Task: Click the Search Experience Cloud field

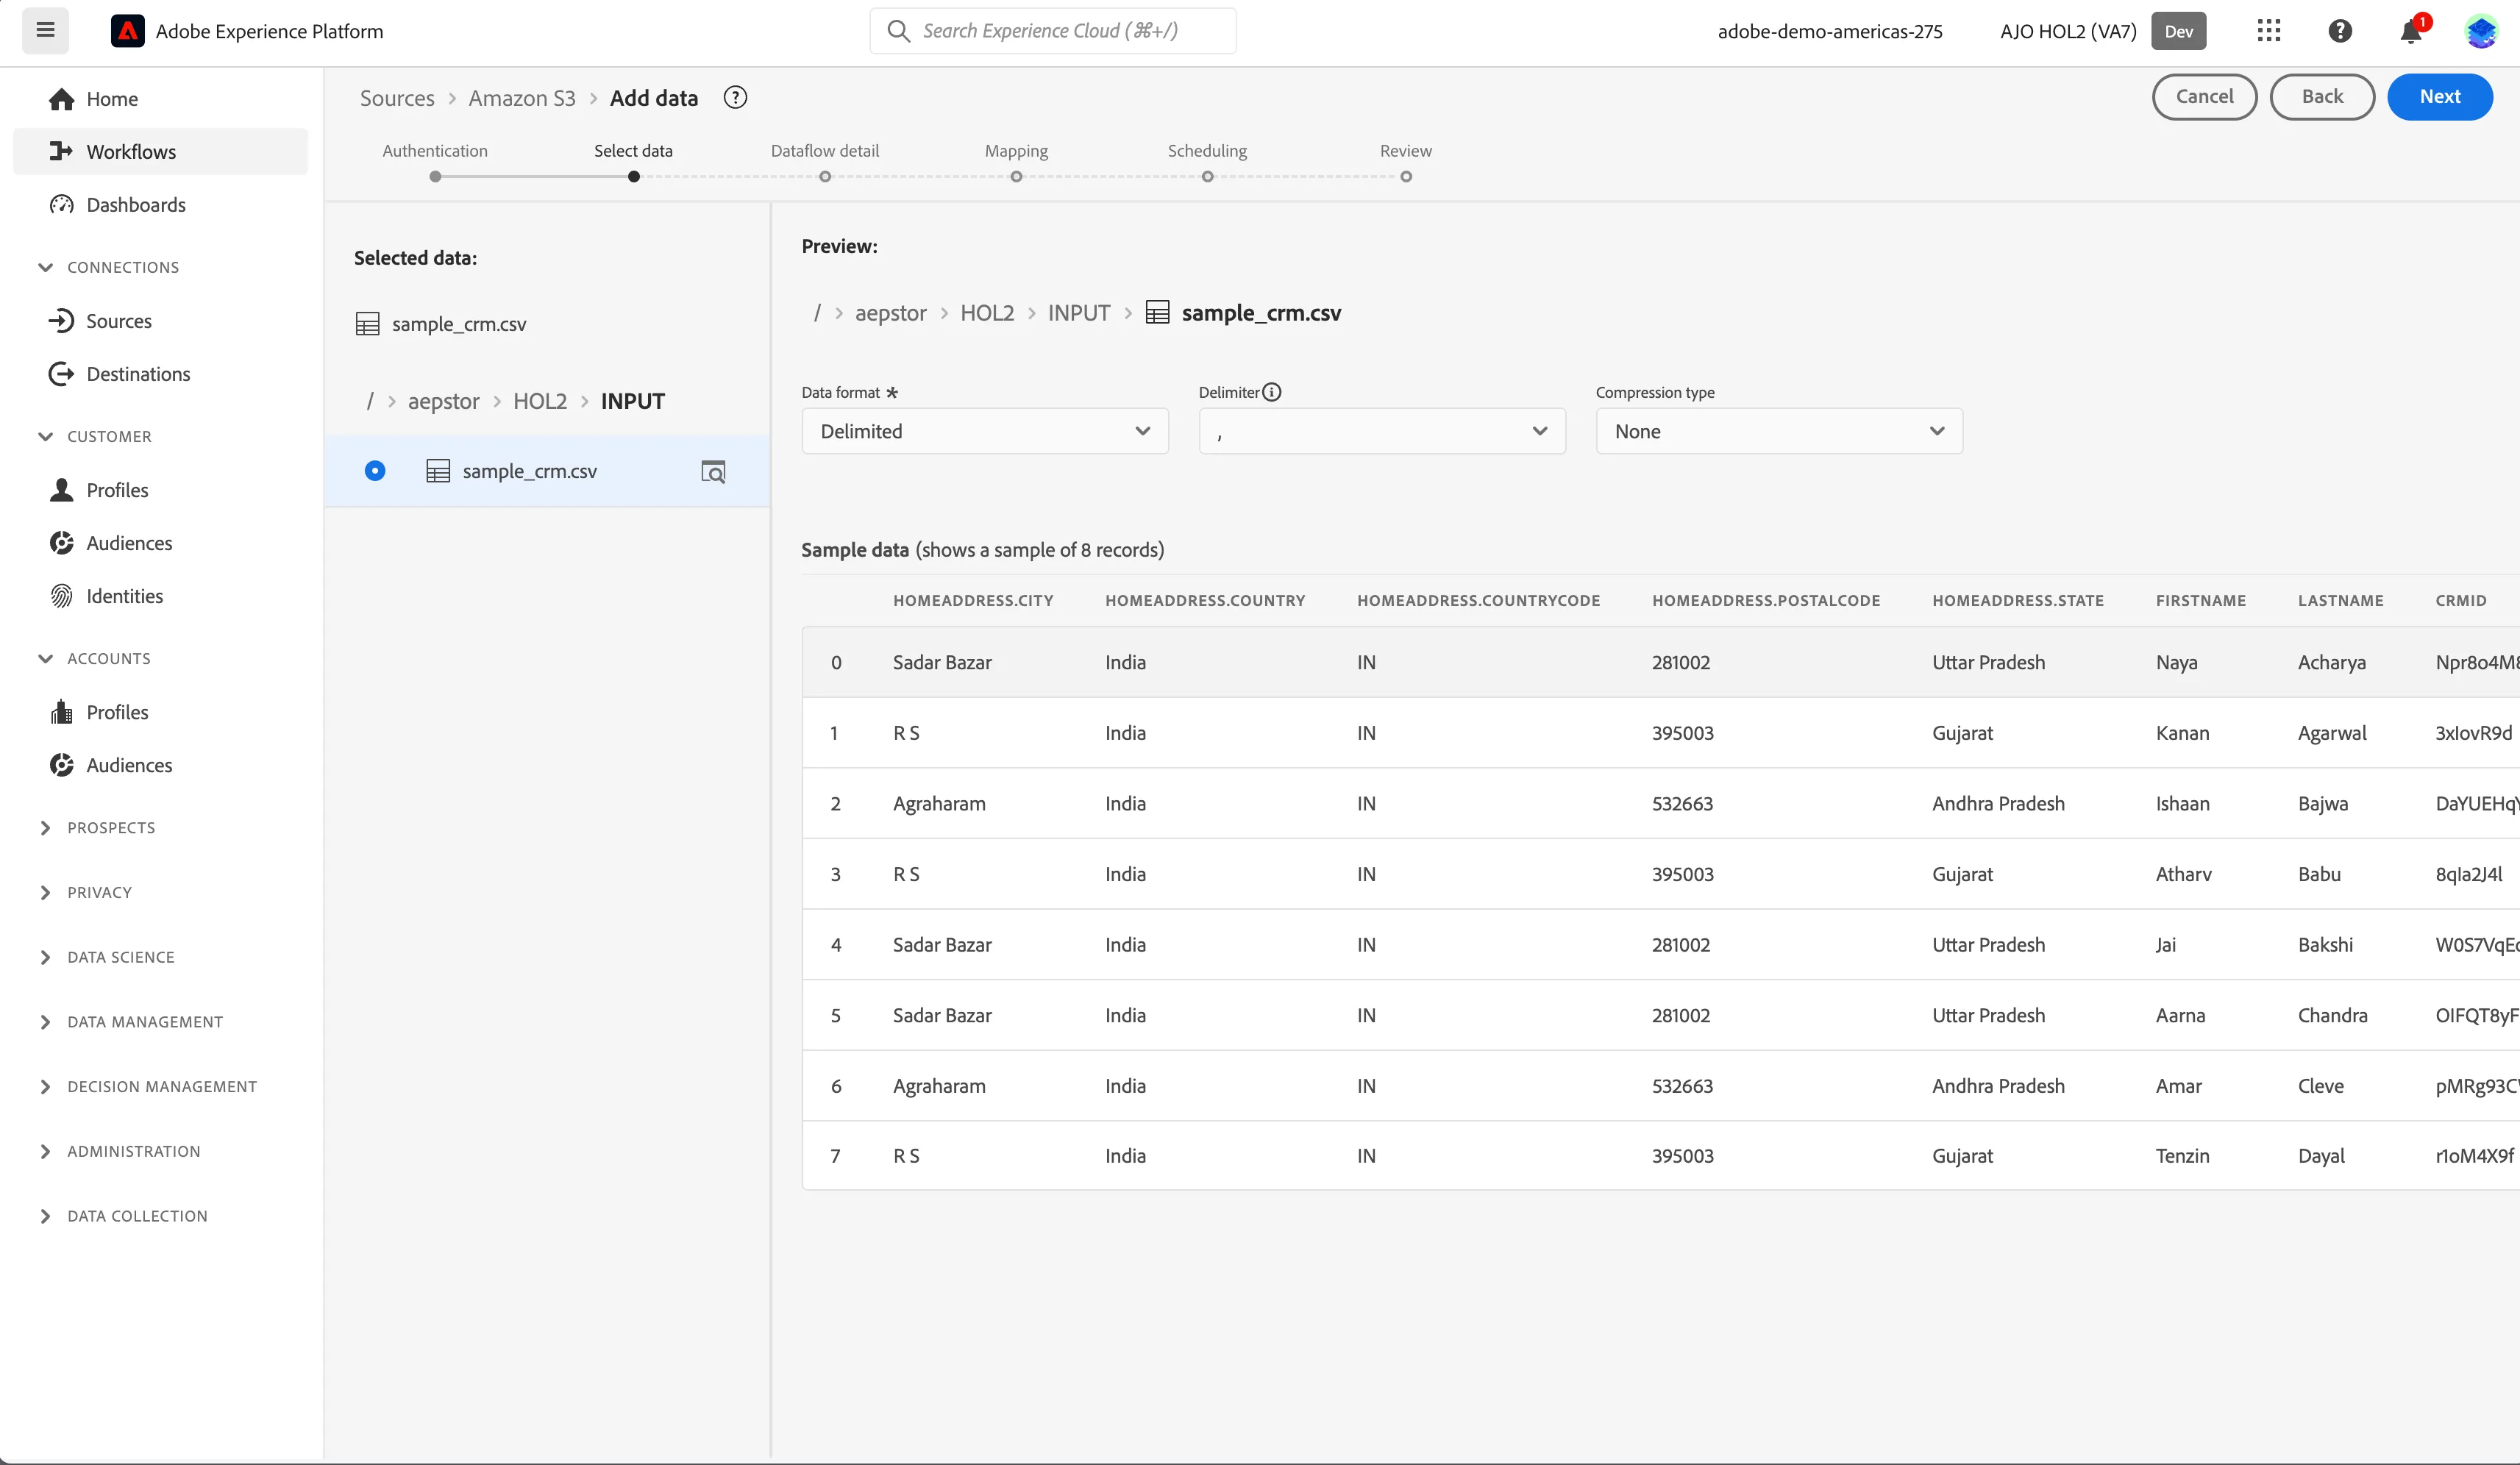Action: click(1053, 31)
